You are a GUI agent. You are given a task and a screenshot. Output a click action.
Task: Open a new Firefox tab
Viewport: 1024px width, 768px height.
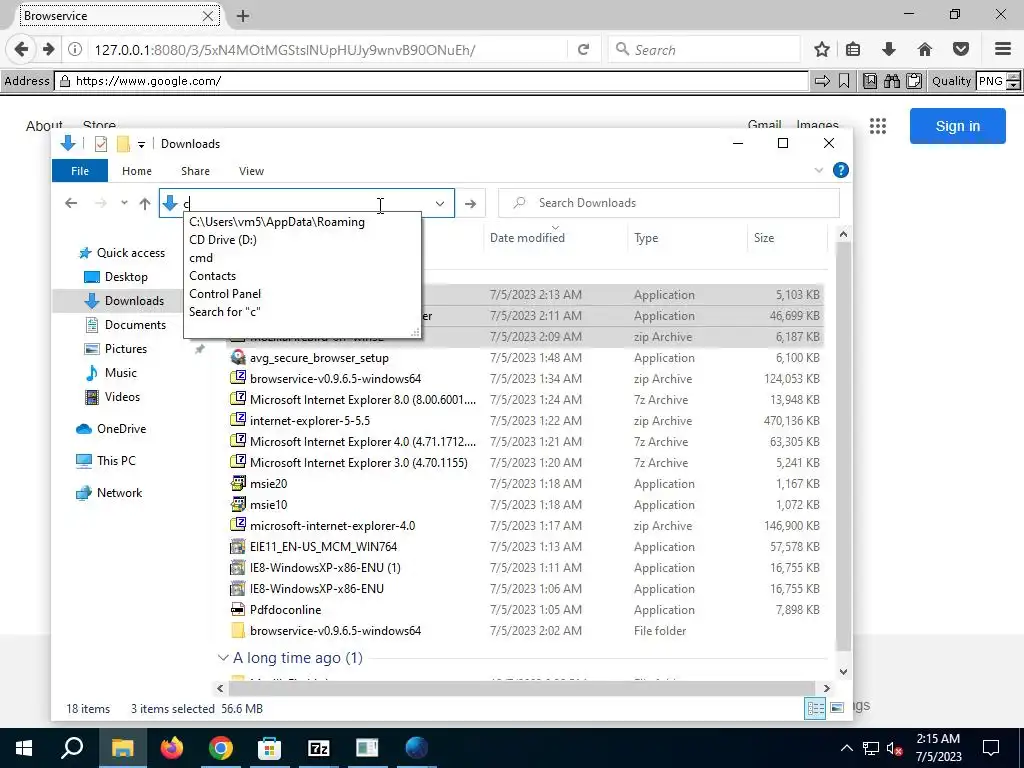pyautogui.click(x=242, y=16)
